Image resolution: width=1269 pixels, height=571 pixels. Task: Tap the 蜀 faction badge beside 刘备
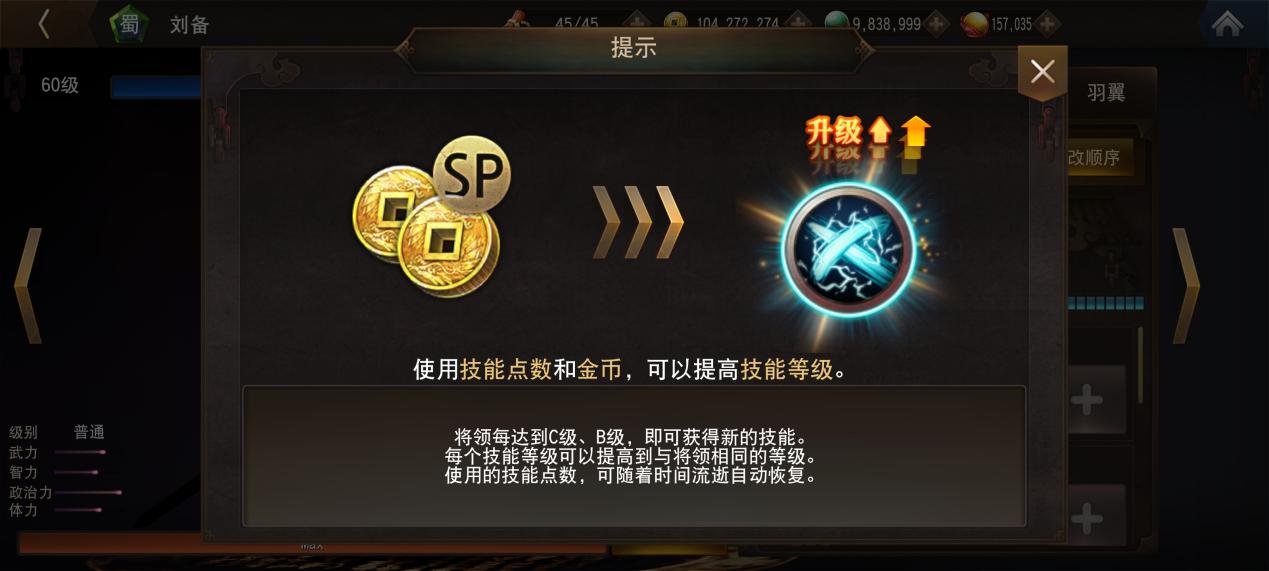coord(130,24)
